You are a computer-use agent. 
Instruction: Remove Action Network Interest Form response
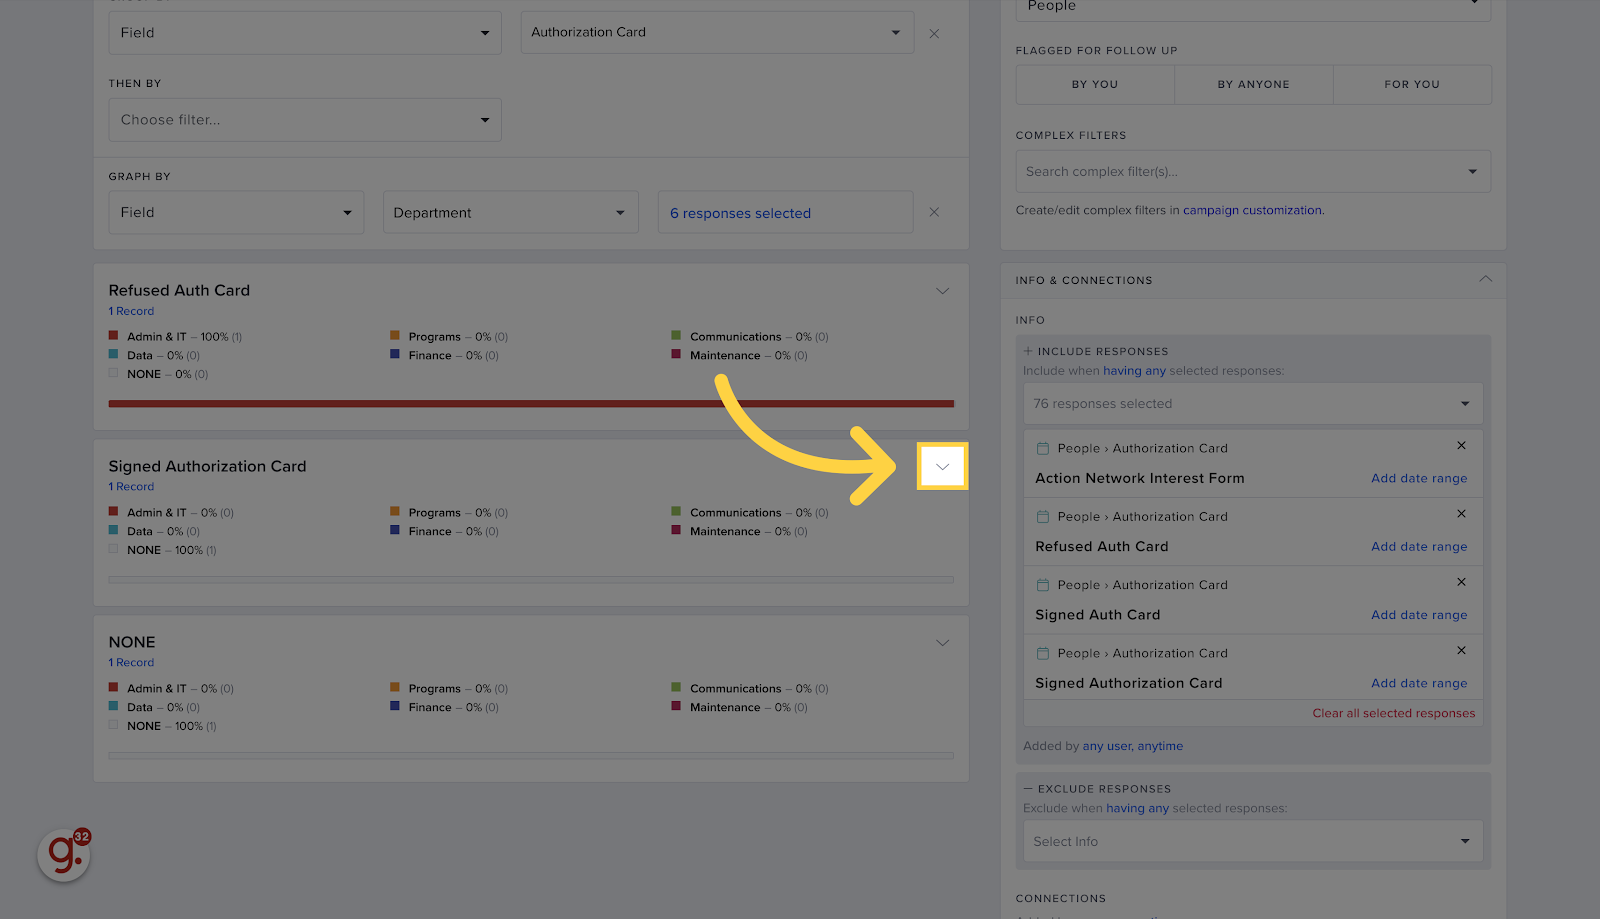[1461, 445]
